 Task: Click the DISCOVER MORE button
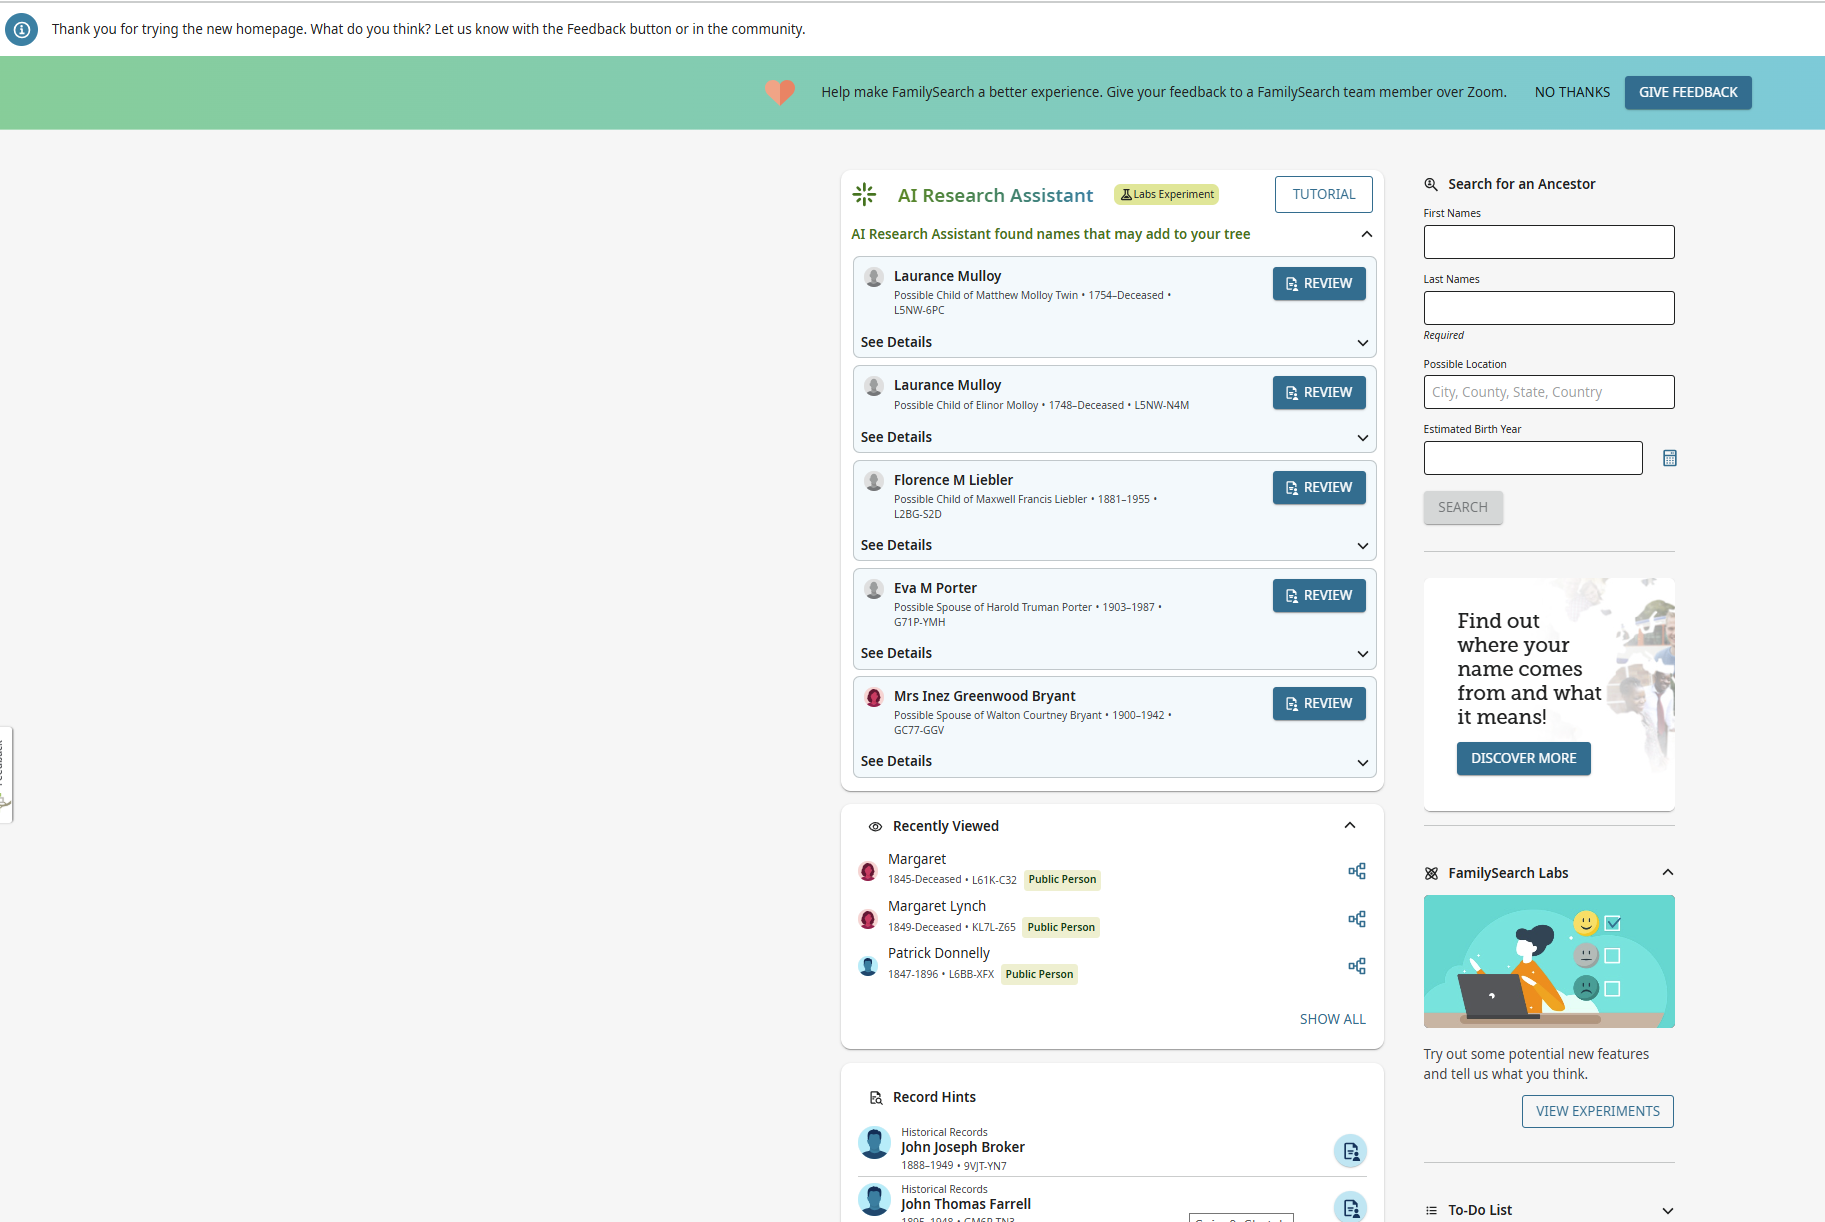(x=1523, y=758)
